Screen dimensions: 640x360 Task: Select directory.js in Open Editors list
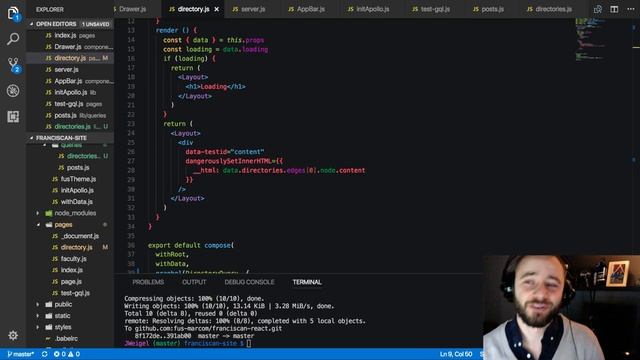point(70,58)
